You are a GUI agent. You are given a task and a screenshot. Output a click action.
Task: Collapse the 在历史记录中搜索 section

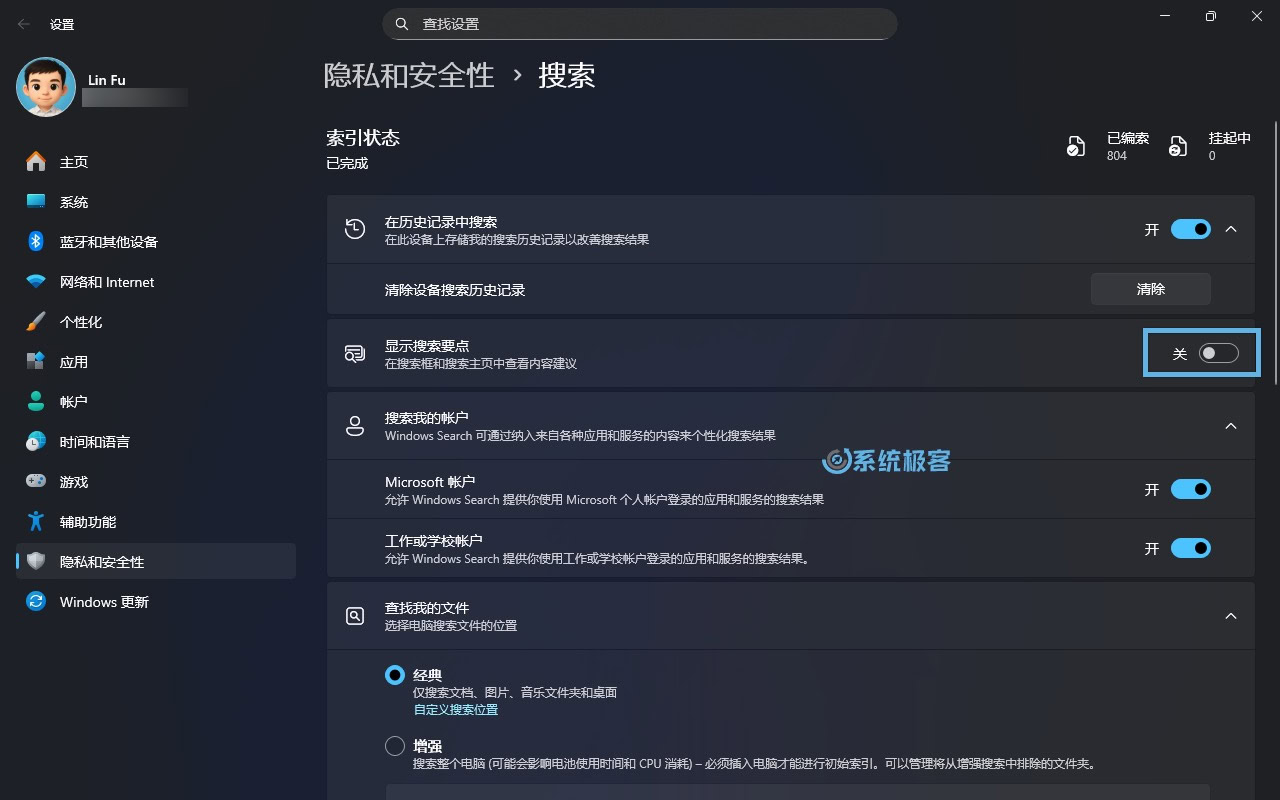tap(1231, 229)
